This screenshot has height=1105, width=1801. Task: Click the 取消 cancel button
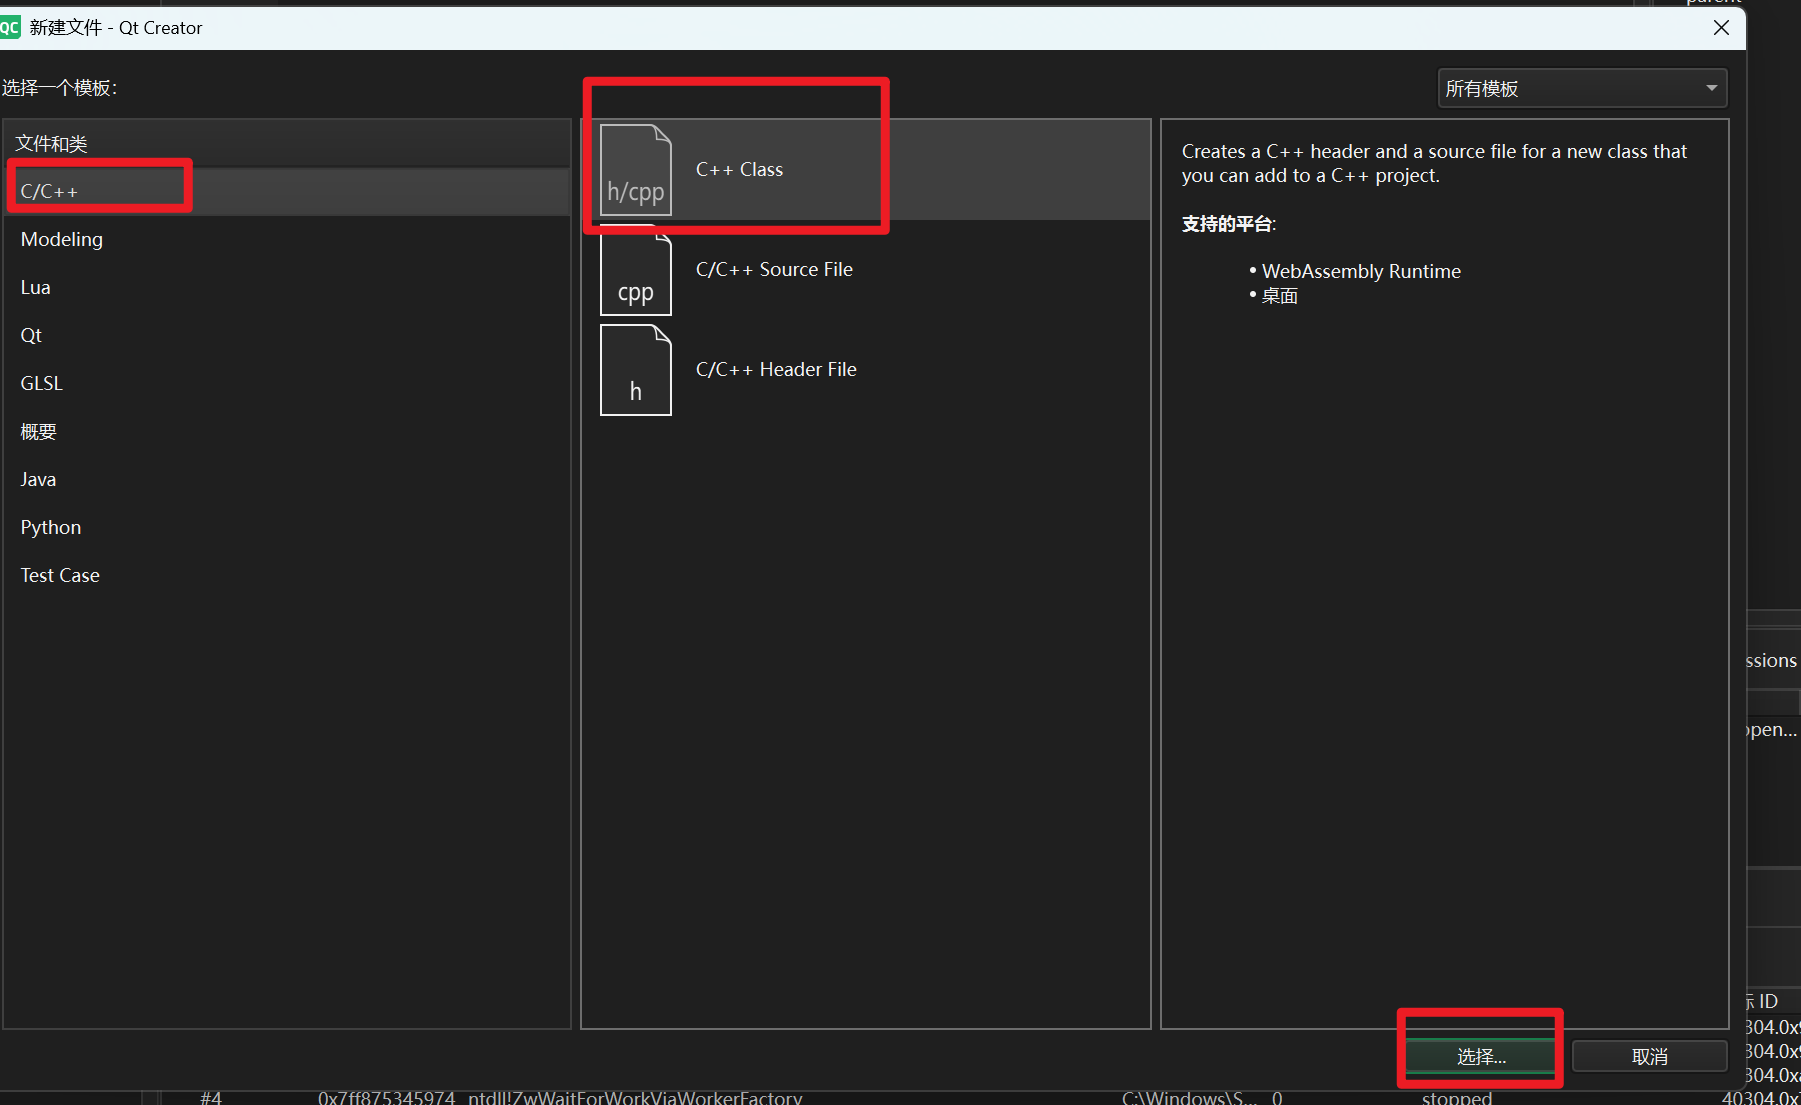1650,1057
